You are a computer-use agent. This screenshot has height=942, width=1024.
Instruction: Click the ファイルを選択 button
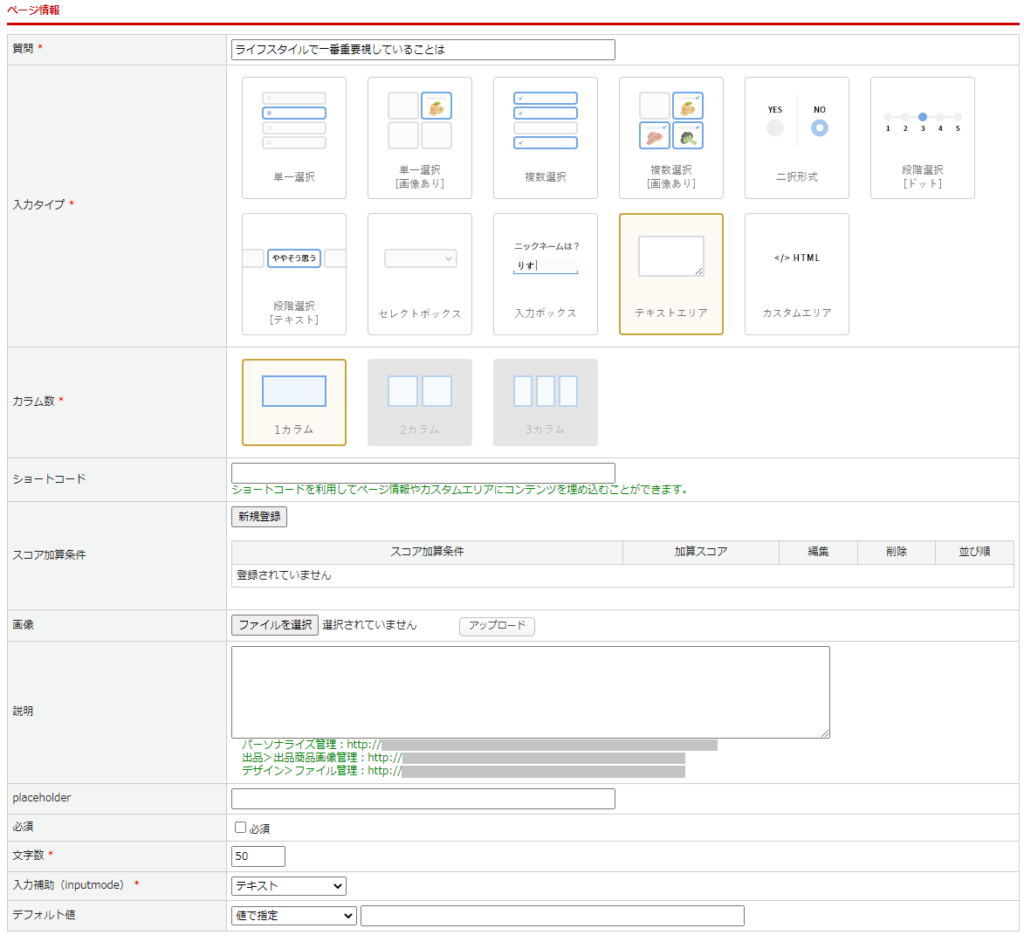(x=275, y=625)
